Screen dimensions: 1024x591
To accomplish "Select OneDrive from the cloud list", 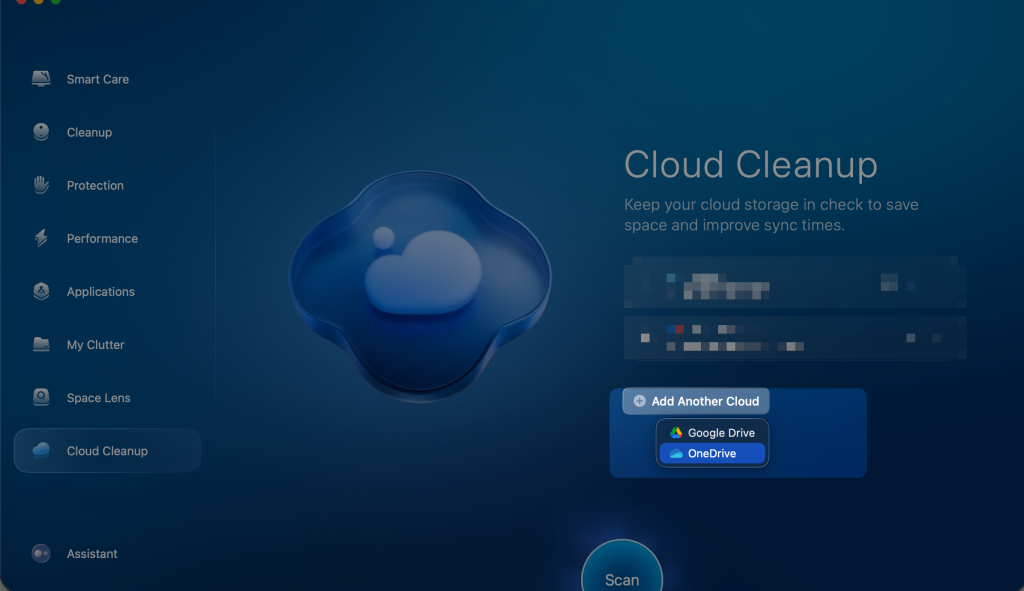I will [x=712, y=453].
